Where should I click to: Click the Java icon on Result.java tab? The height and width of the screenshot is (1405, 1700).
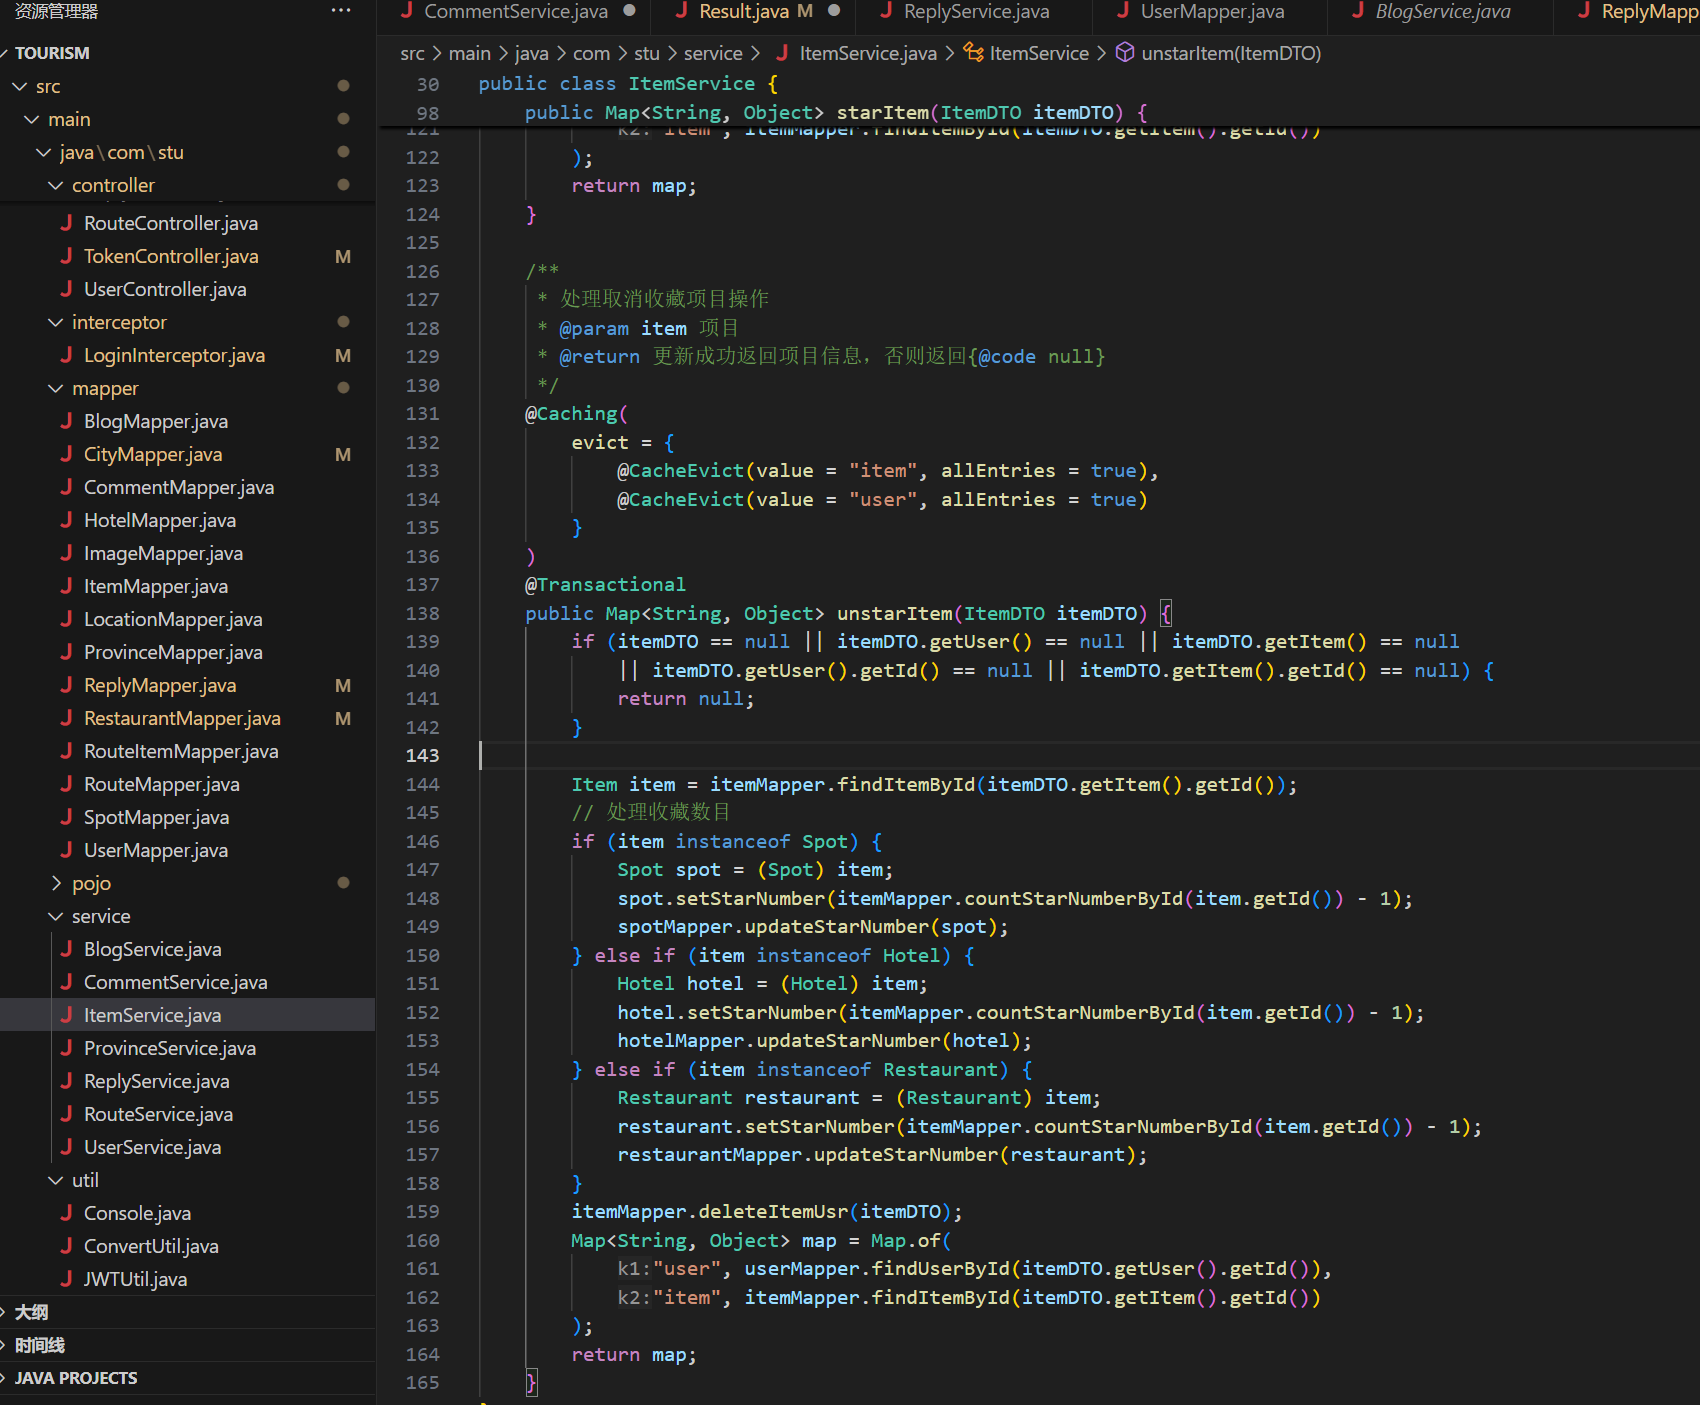pyautogui.click(x=682, y=11)
